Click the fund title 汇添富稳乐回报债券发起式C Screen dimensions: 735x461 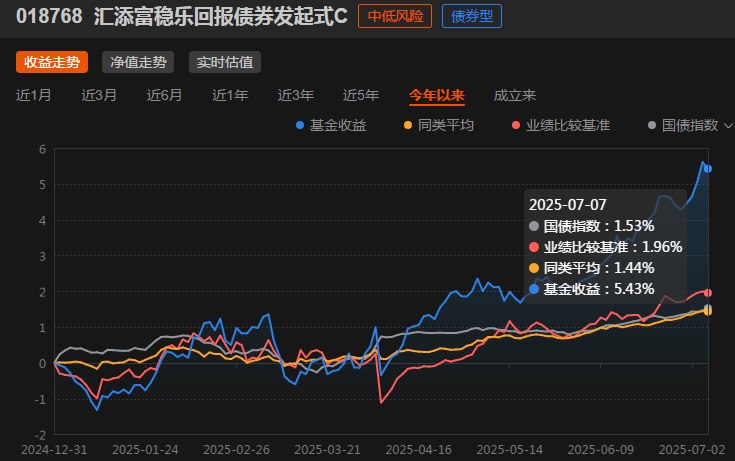(221, 16)
